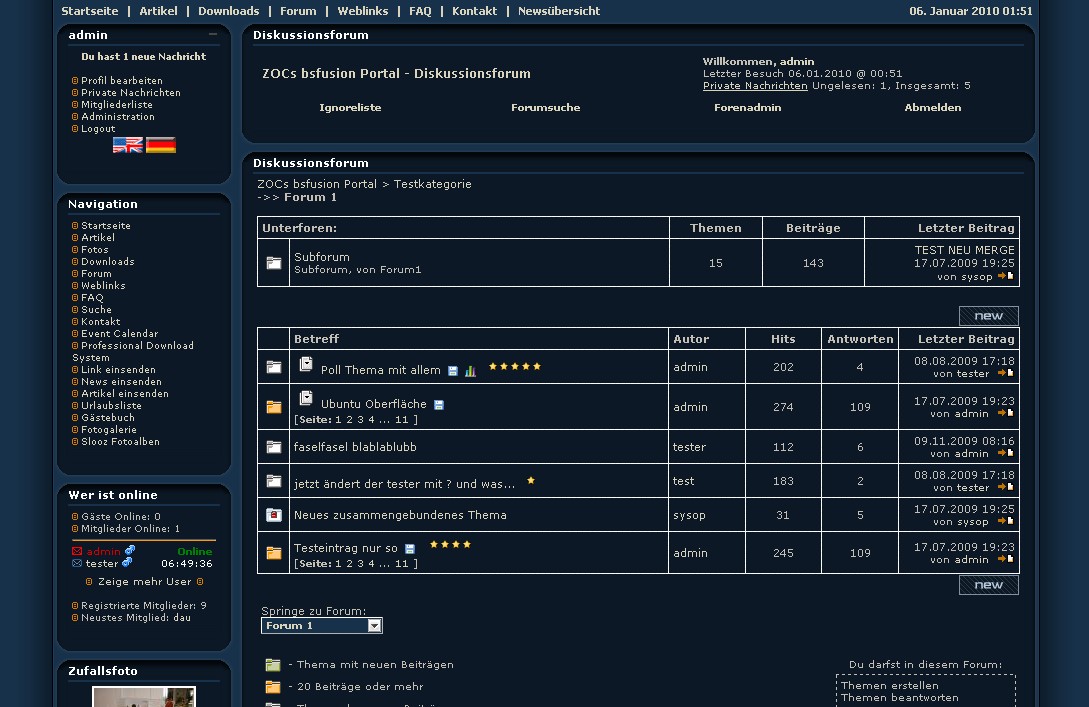Viewport: 1089px width, 707px height.
Task: Open Downloads in the top menu bar
Action: point(228,11)
